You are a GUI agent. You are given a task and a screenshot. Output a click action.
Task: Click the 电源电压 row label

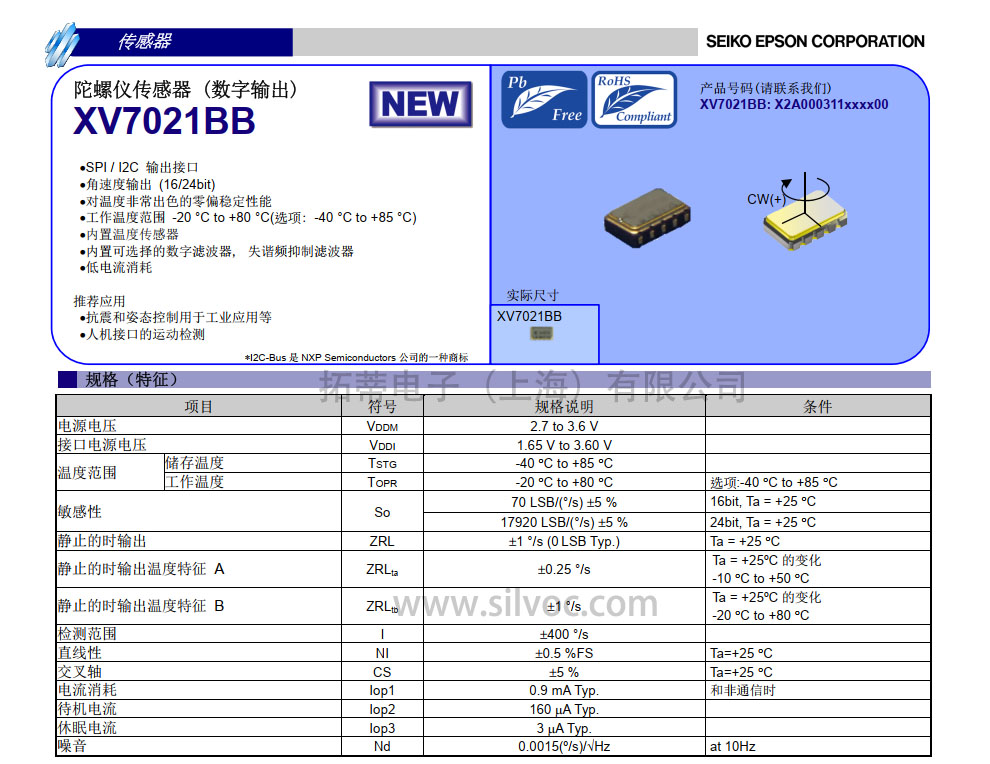87,426
